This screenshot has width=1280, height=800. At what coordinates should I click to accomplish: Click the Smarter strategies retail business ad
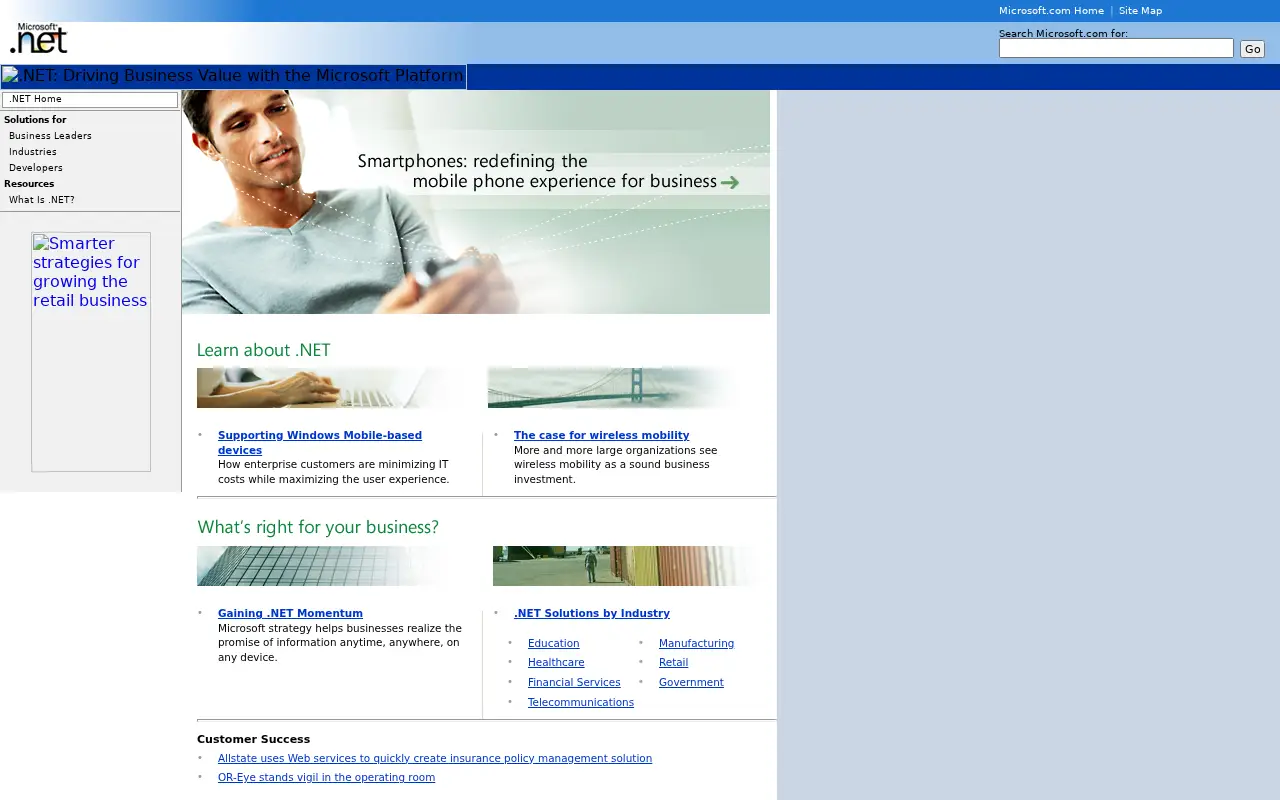pyautogui.click(x=91, y=352)
